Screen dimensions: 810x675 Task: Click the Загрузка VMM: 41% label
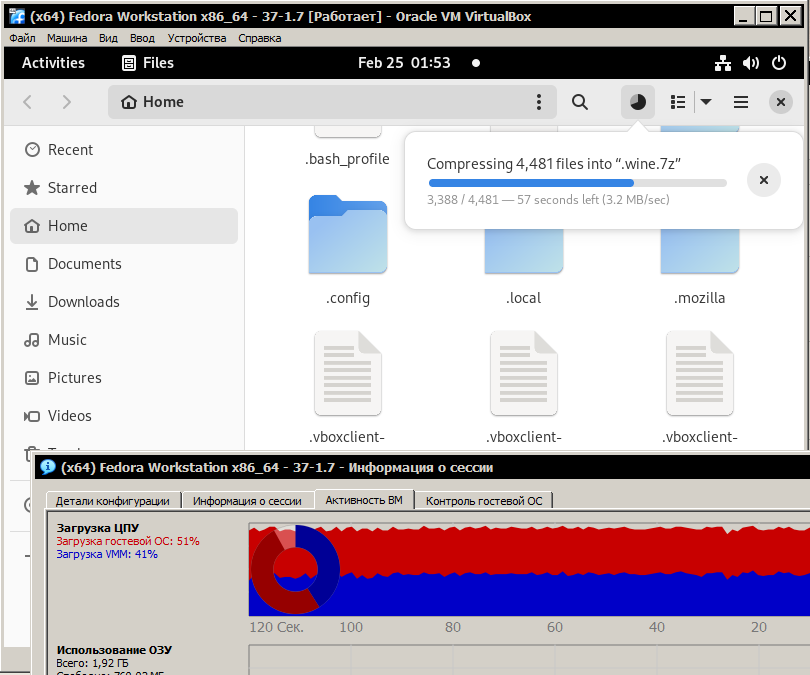point(107,554)
